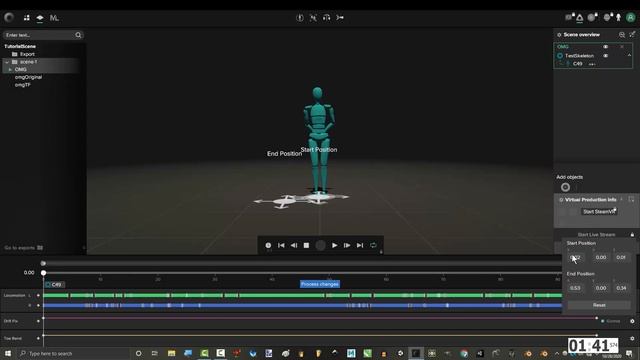Viewport: 640px width, 360px height.
Task: Click the Start Position Z value field
Action: pos(621,257)
